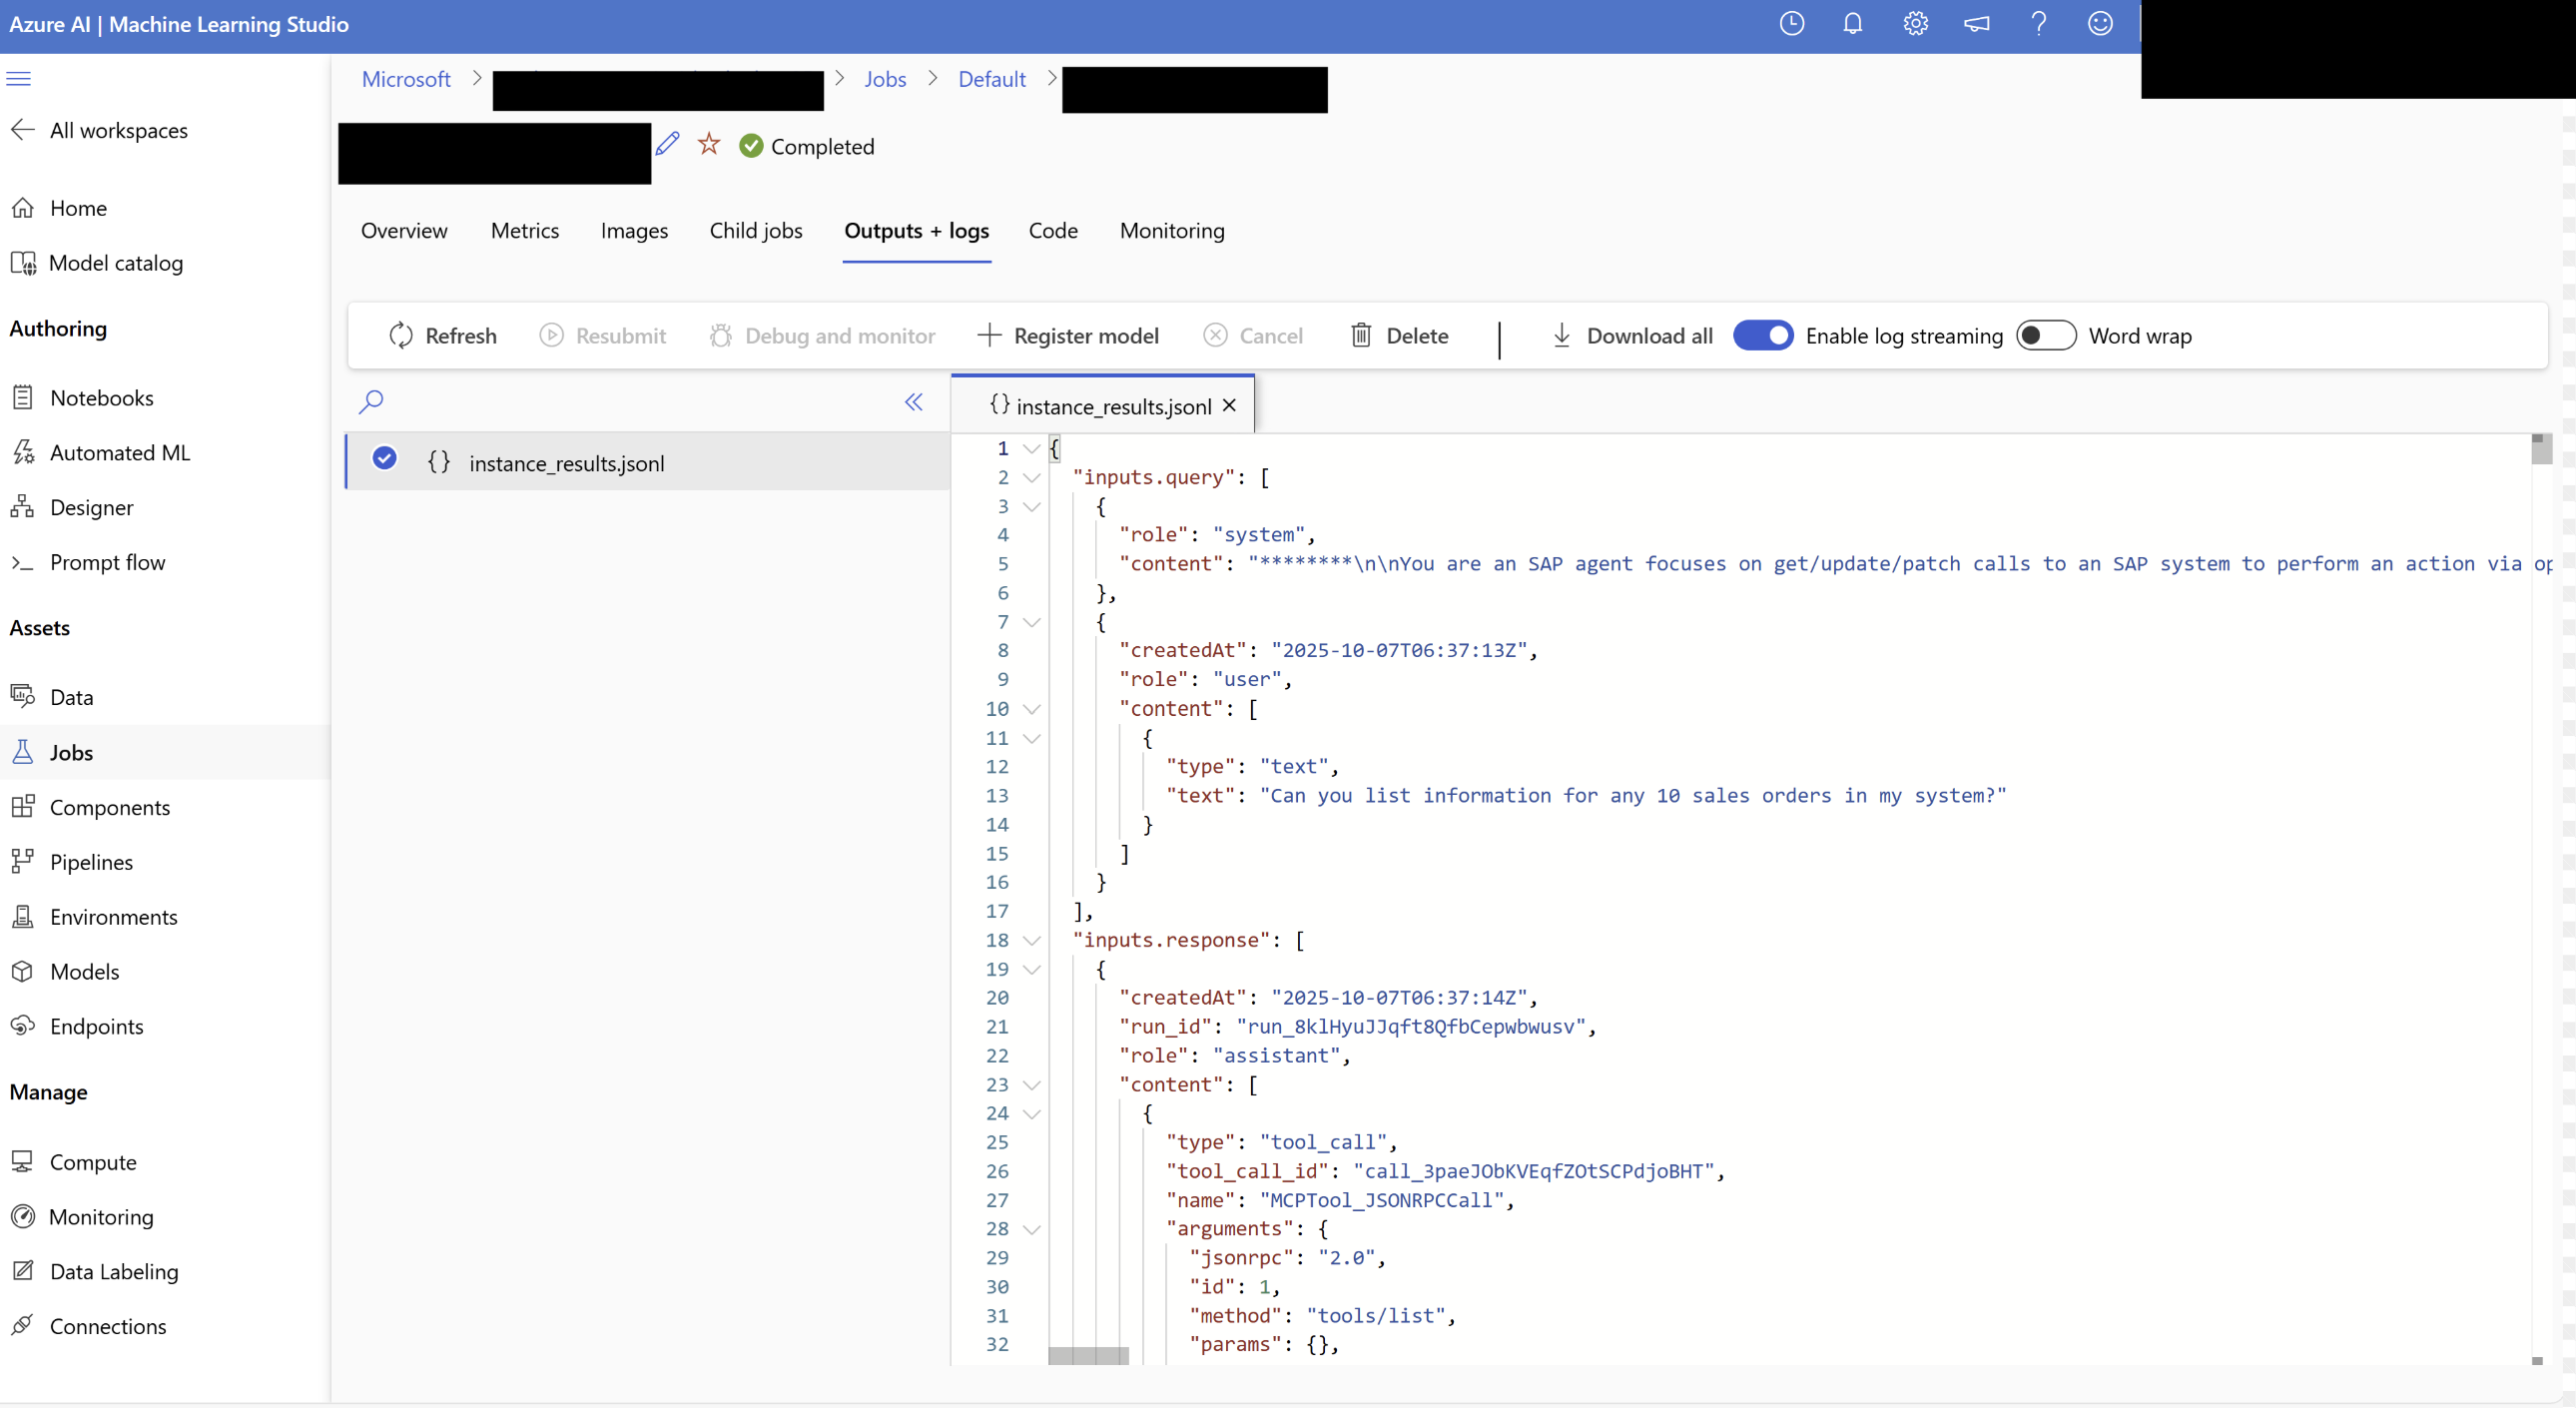This screenshot has height=1408, width=2576.
Task: Toggle the hamburger navigation menu
Action: (19, 79)
